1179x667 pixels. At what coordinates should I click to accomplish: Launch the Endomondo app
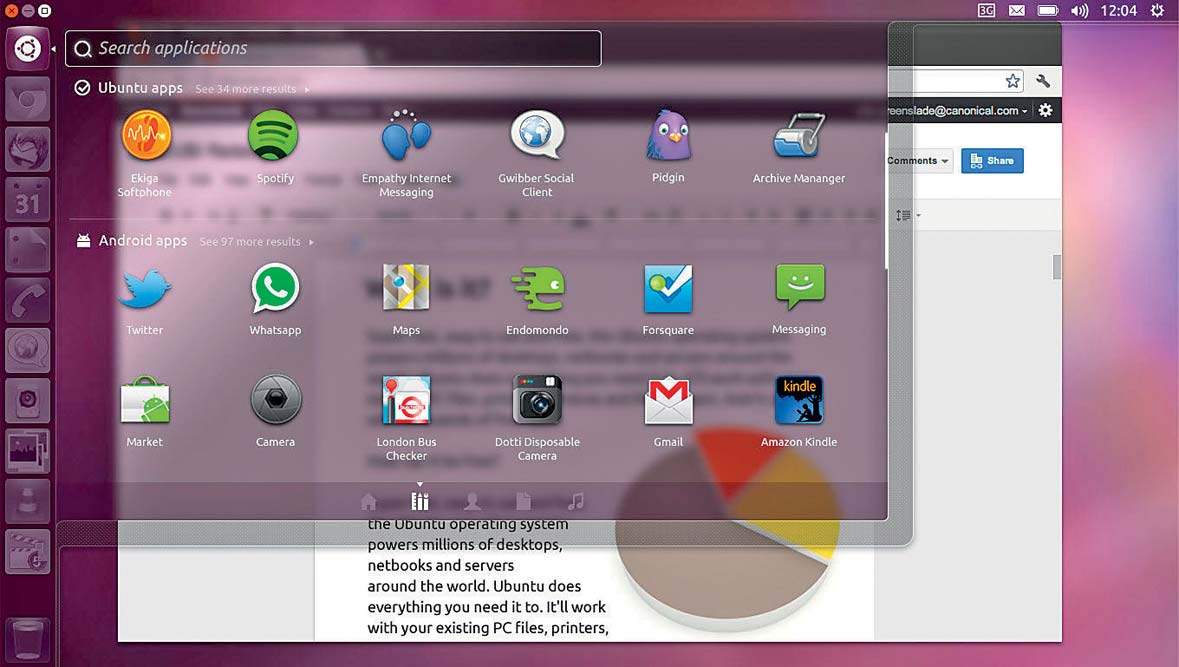click(x=537, y=289)
